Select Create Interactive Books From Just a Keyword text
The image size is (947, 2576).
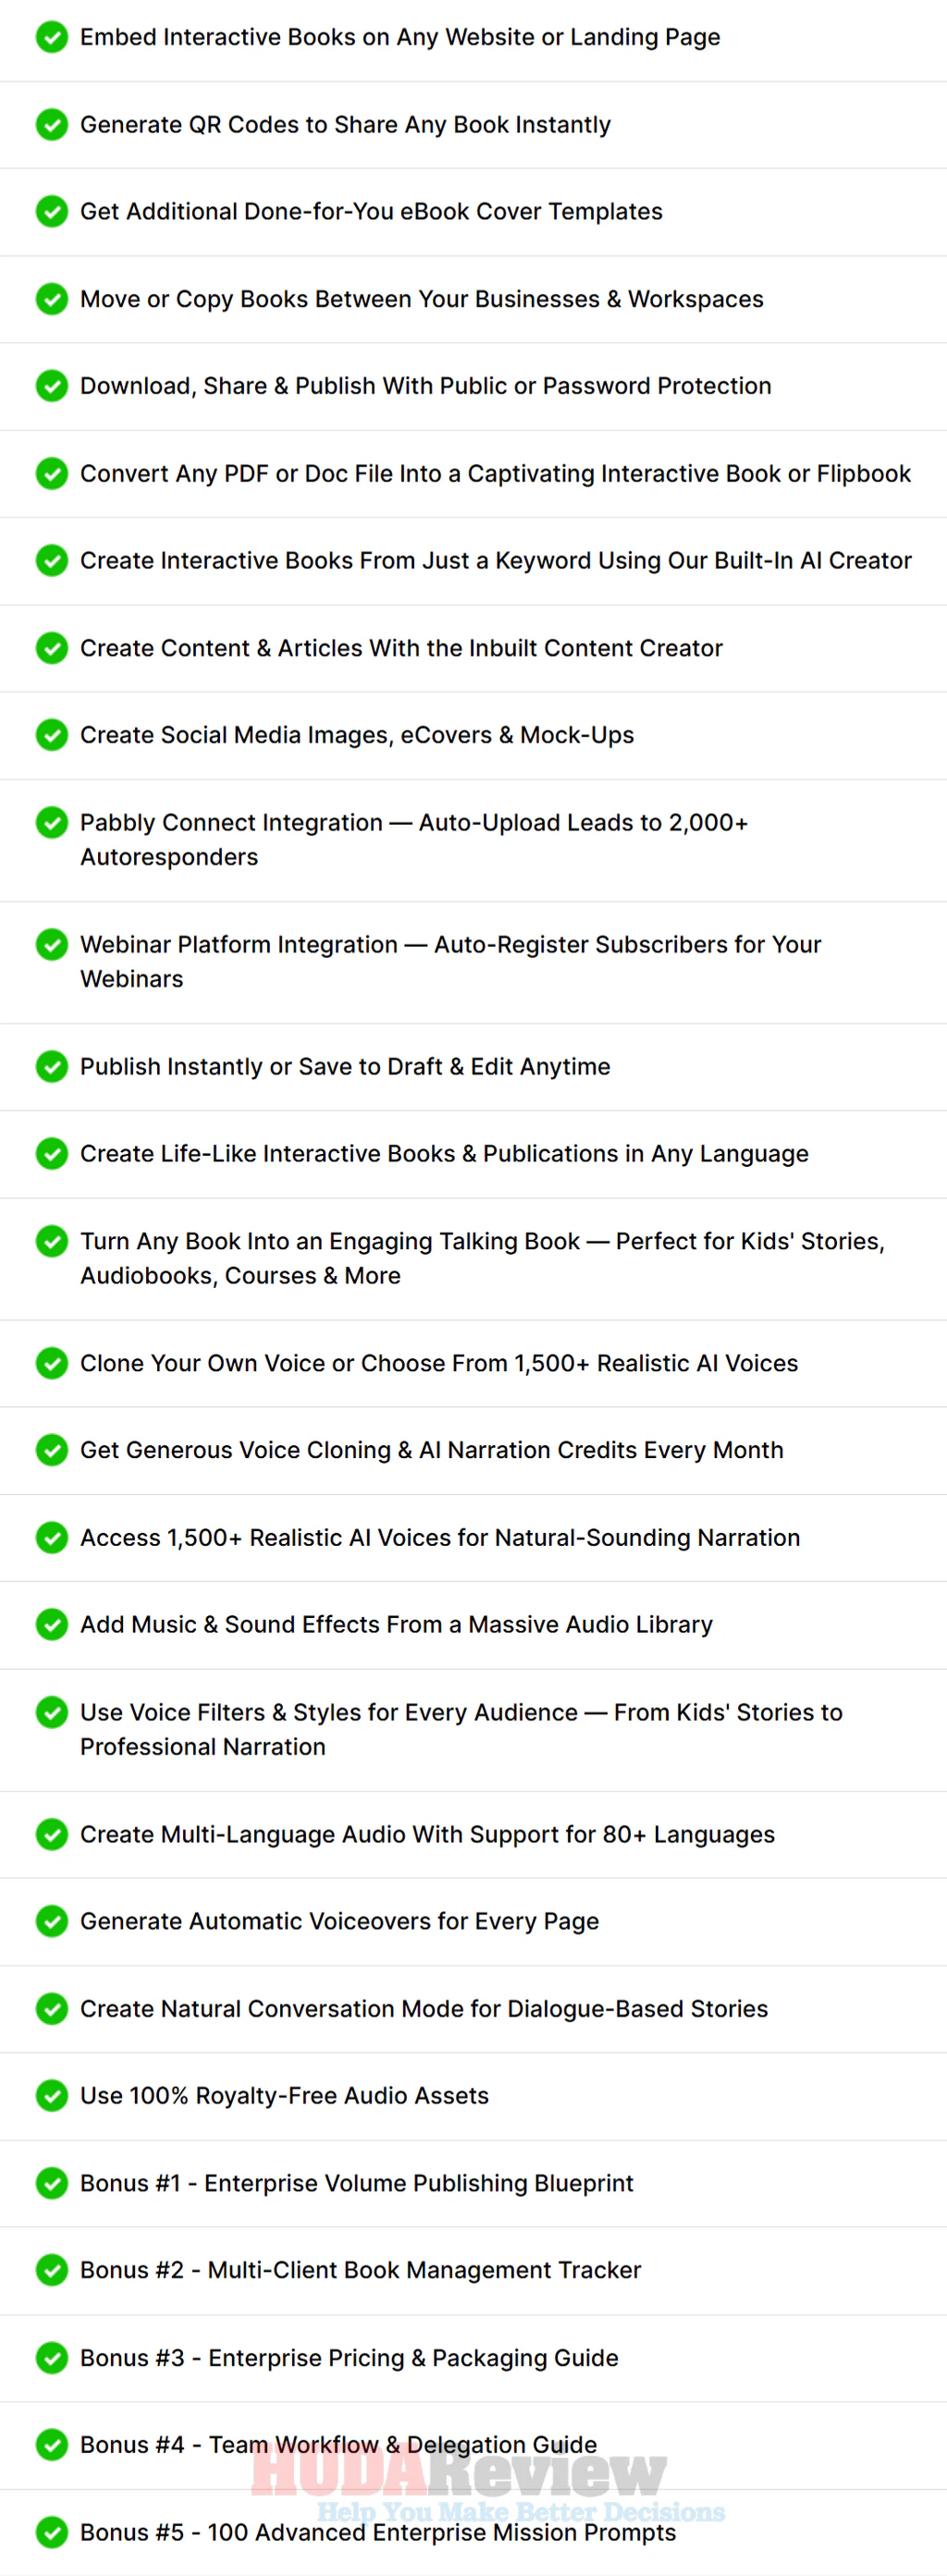[496, 561]
